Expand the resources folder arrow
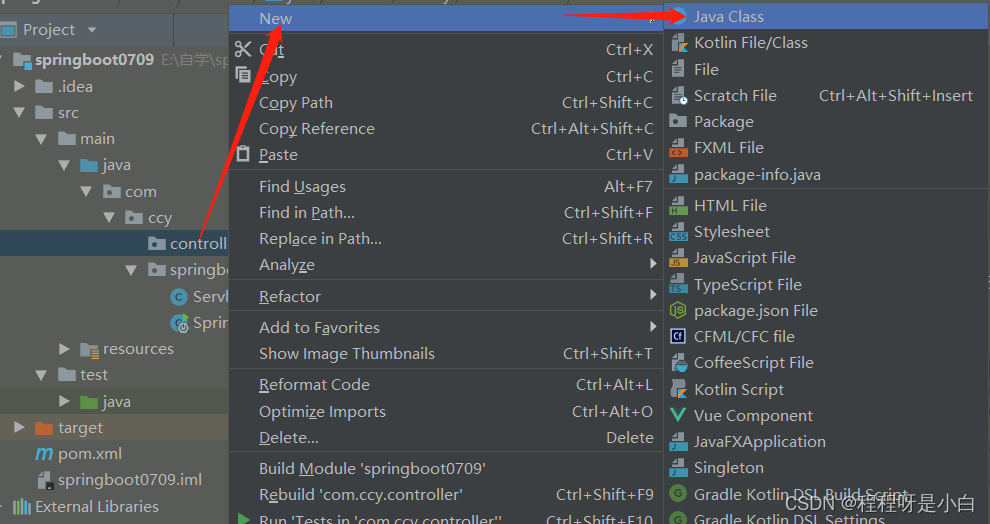Image resolution: width=990 pixels, height=524 pixels. (65, 349)
